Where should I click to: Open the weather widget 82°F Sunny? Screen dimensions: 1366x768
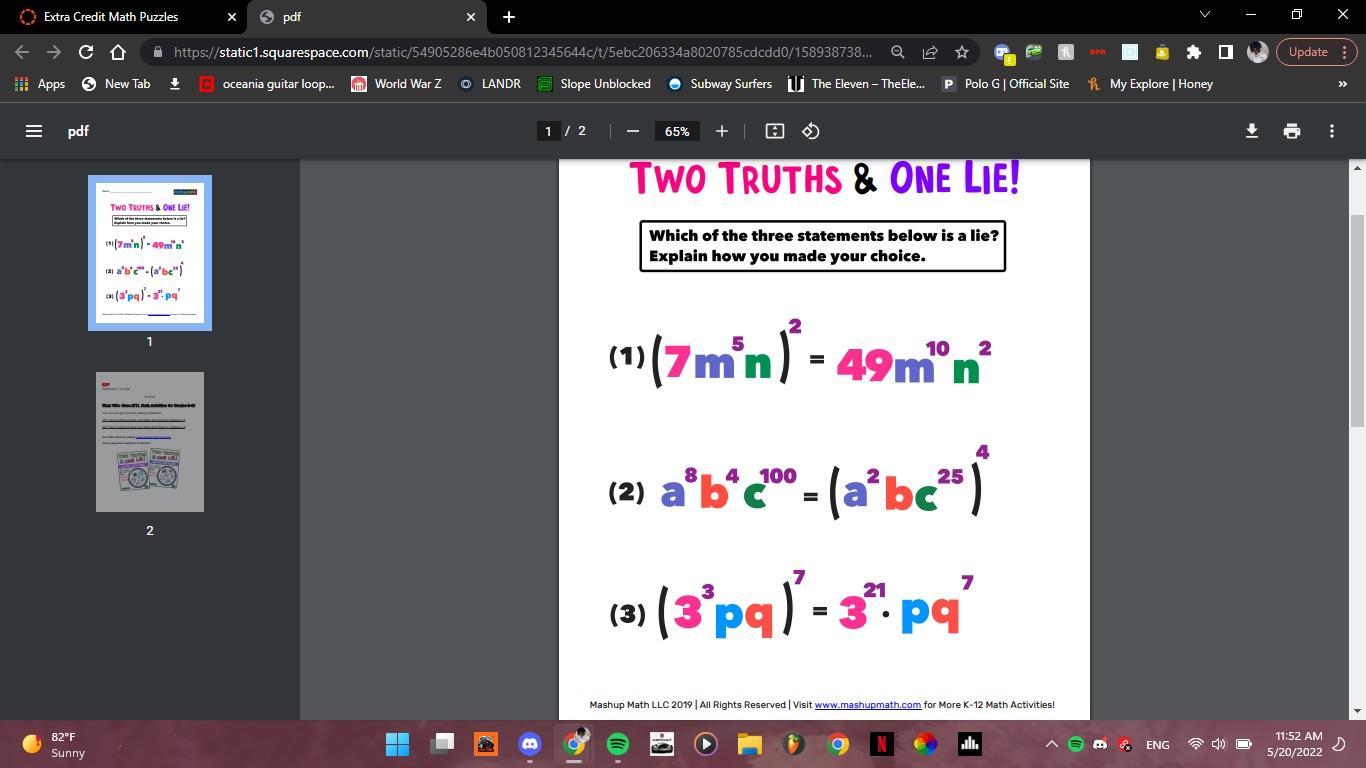[x=55, y=744]
